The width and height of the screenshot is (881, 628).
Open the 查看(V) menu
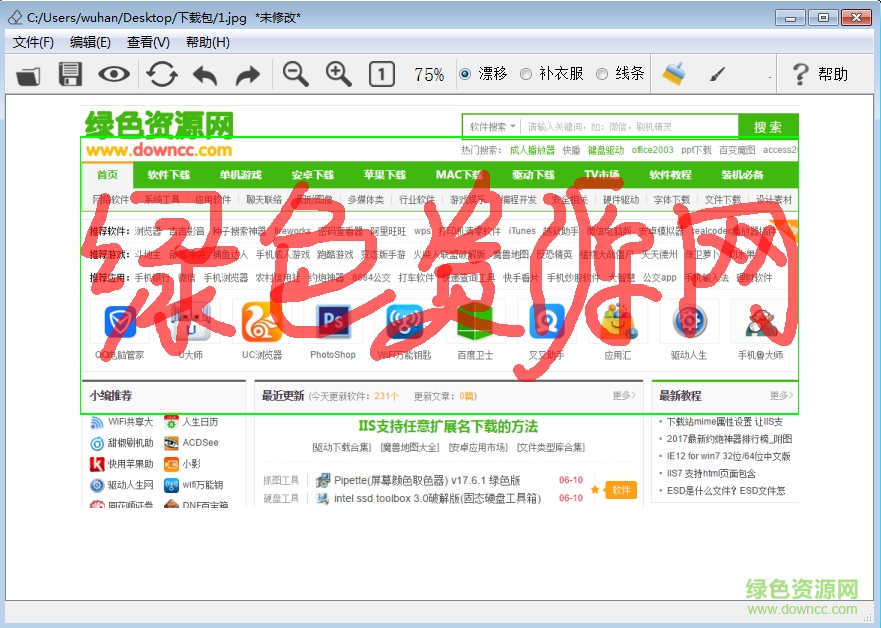[x=148, y=42]
